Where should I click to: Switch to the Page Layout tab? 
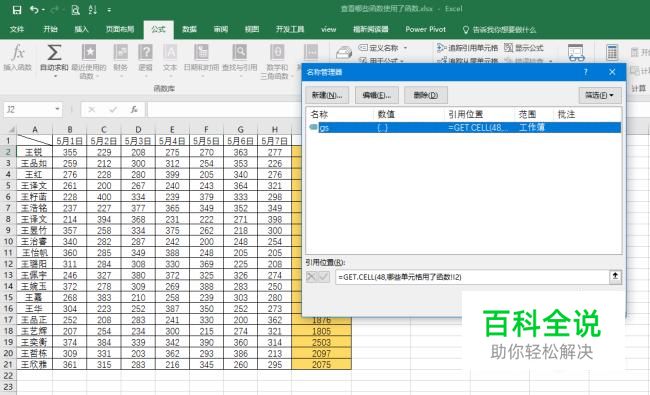tap(120, 29)
